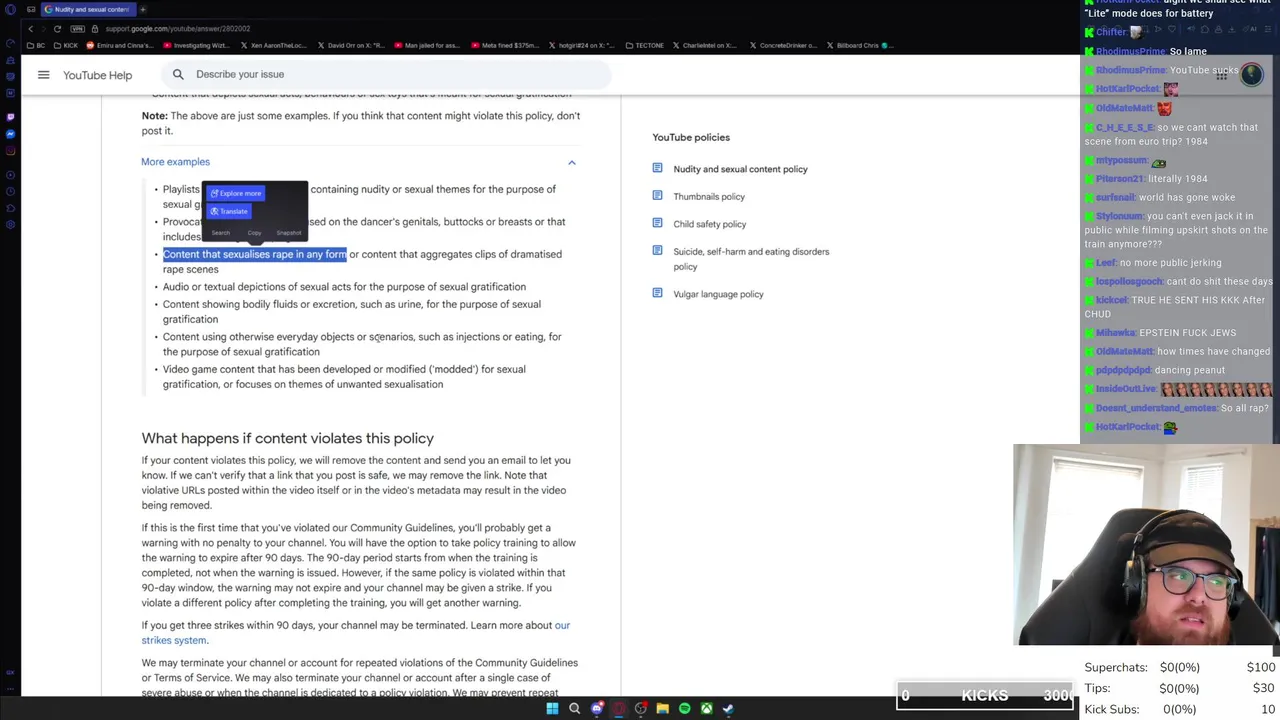Open the Meta fined $375m... bookmark
Viewport: 1280px width, 720px height.
(x=504, y=45)
